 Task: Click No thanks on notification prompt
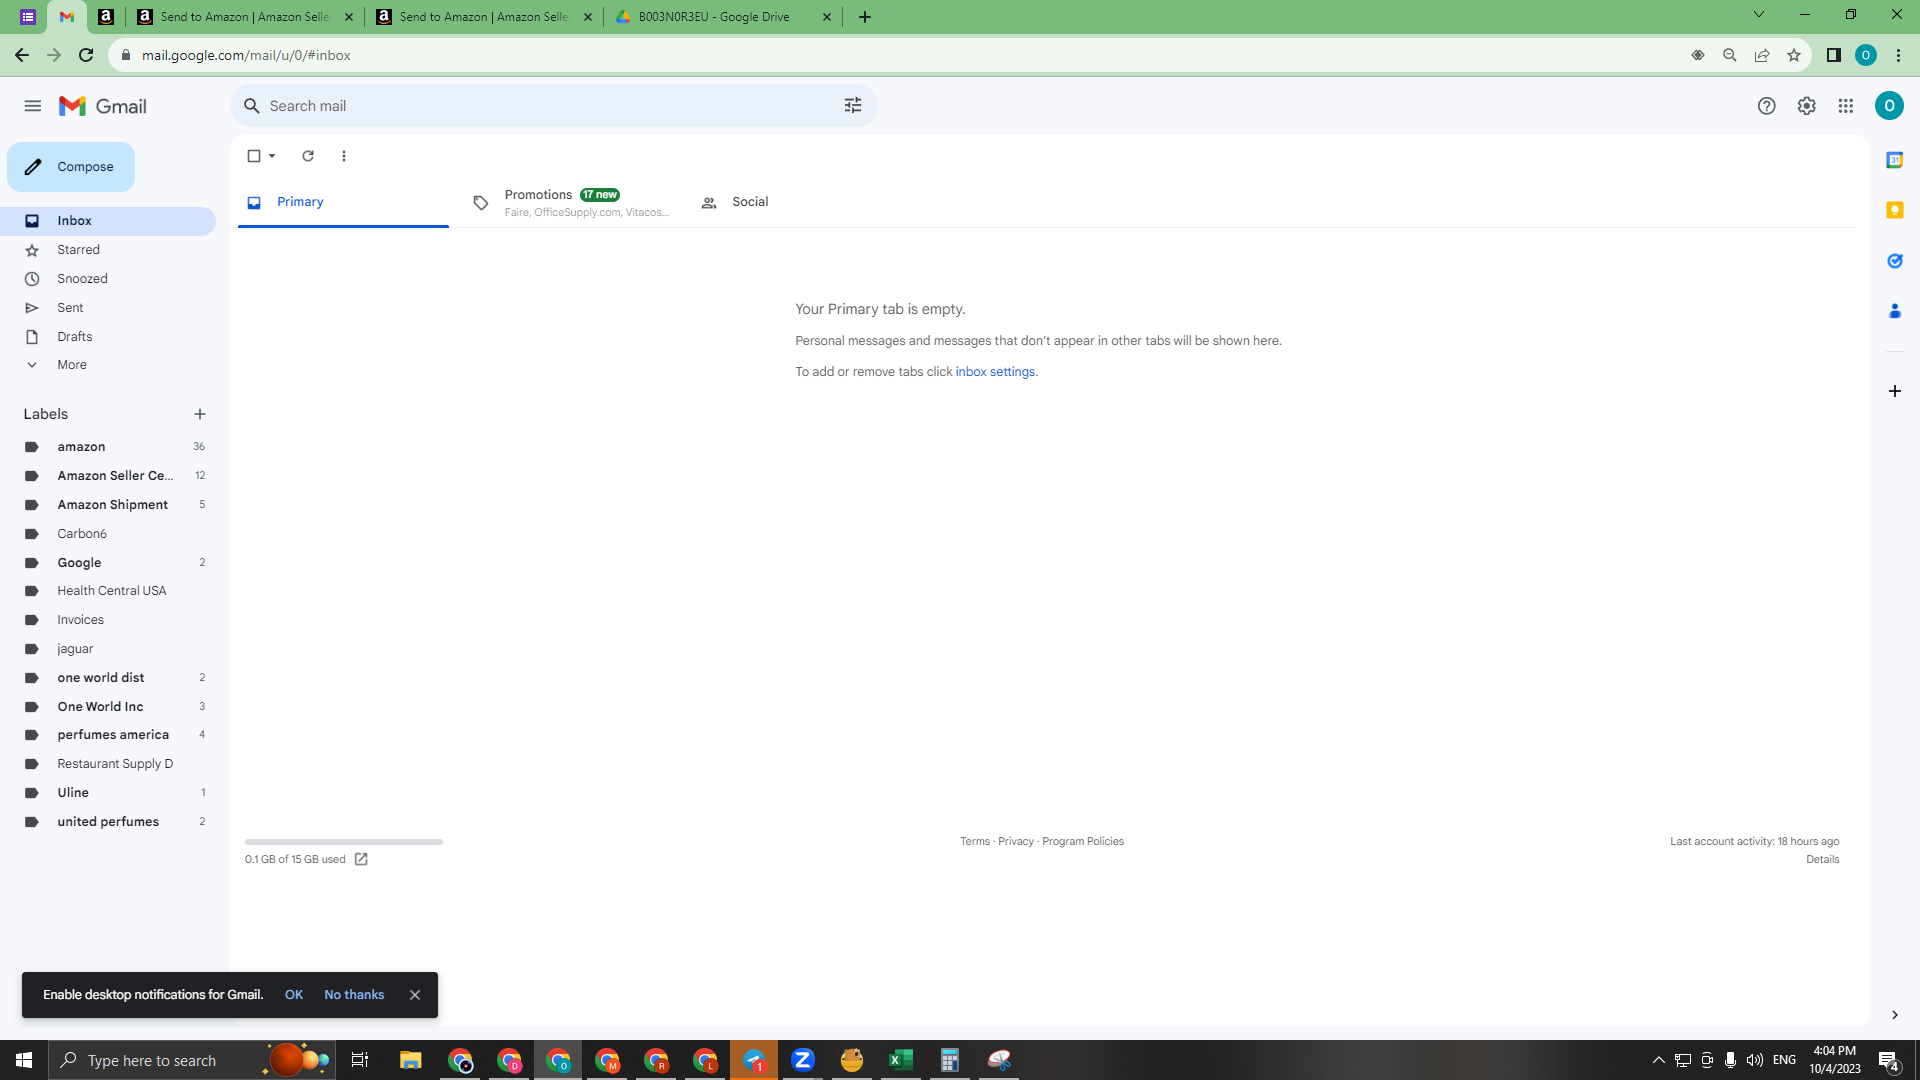tap(354, 995)
